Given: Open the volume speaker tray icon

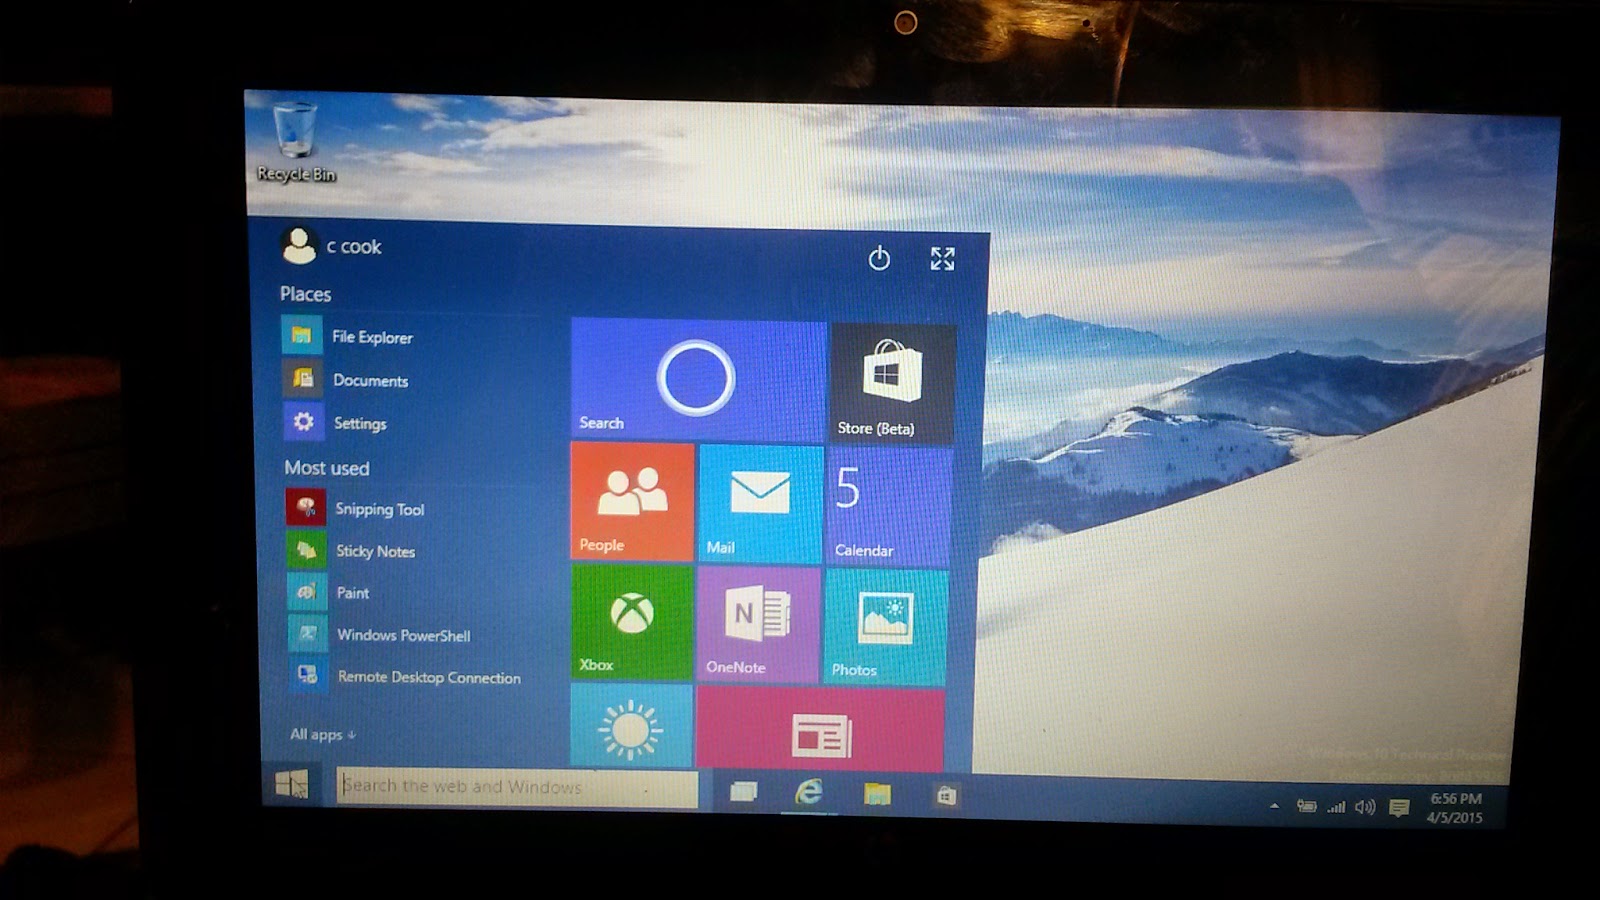Looking at the screenshot, I should click(1365, 807).
